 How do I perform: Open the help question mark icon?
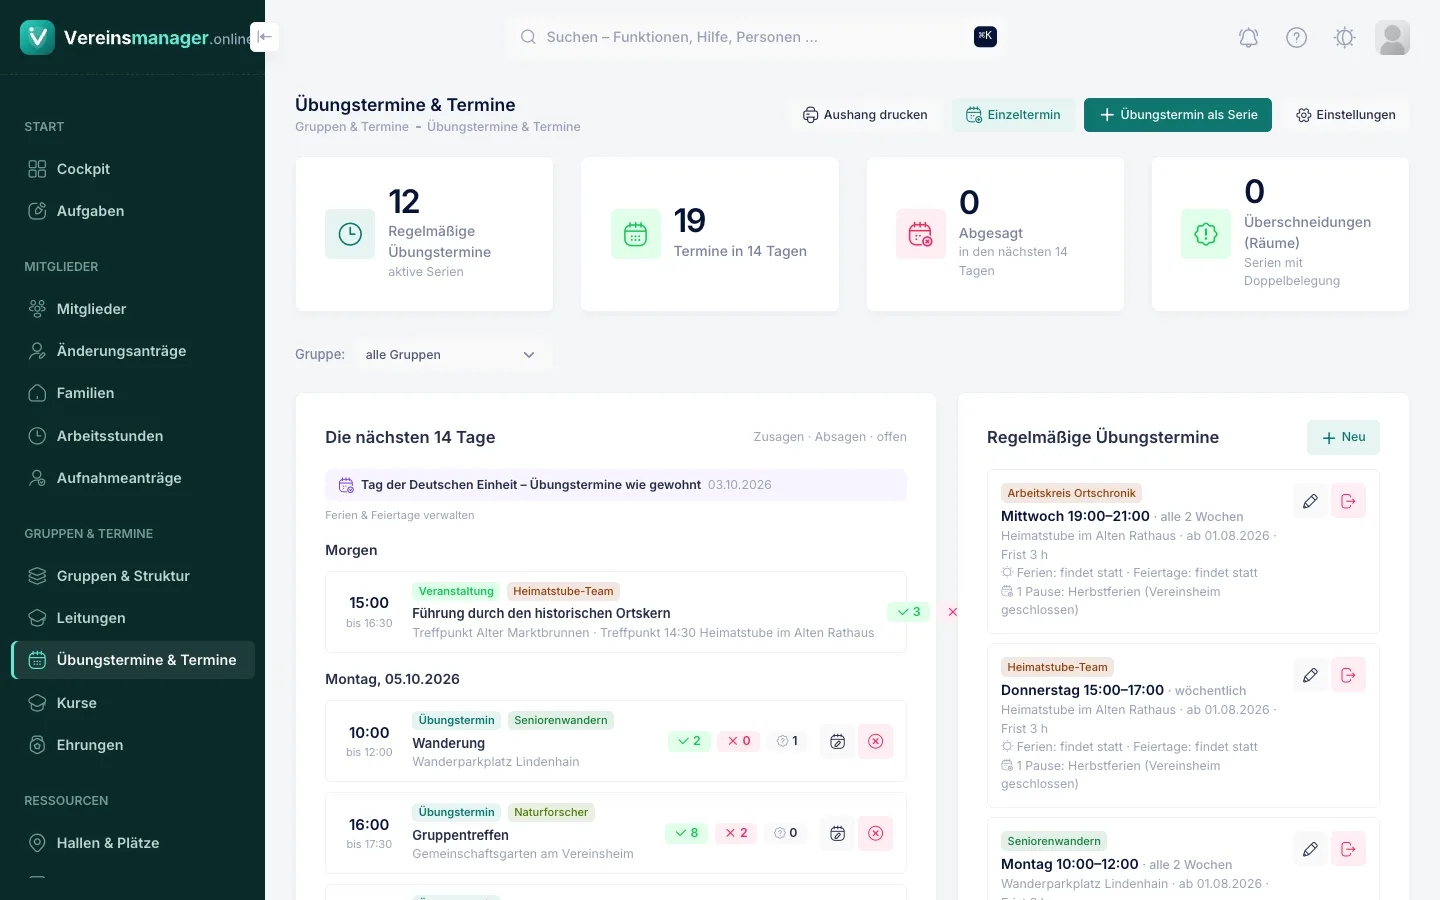click(1296, 38)
